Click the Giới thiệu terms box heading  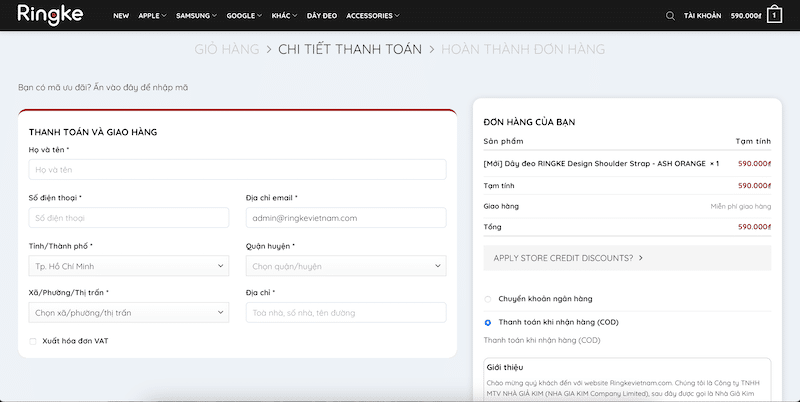505,367
